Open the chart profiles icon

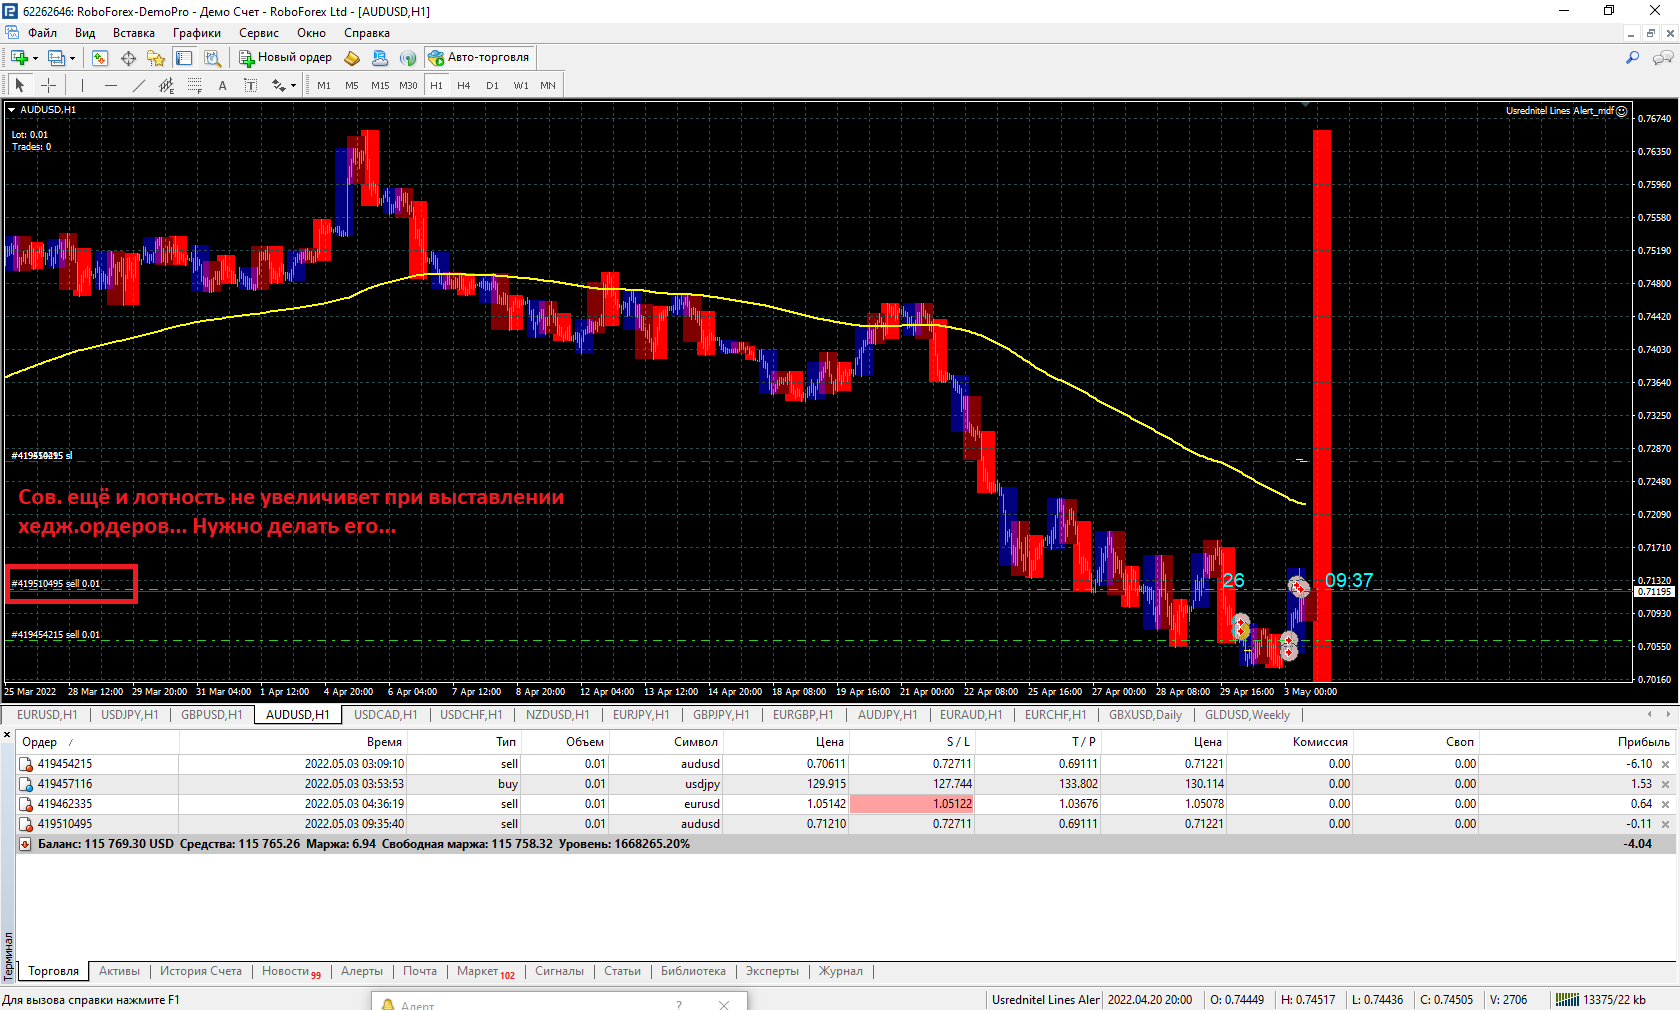click(x=57, y=58)
